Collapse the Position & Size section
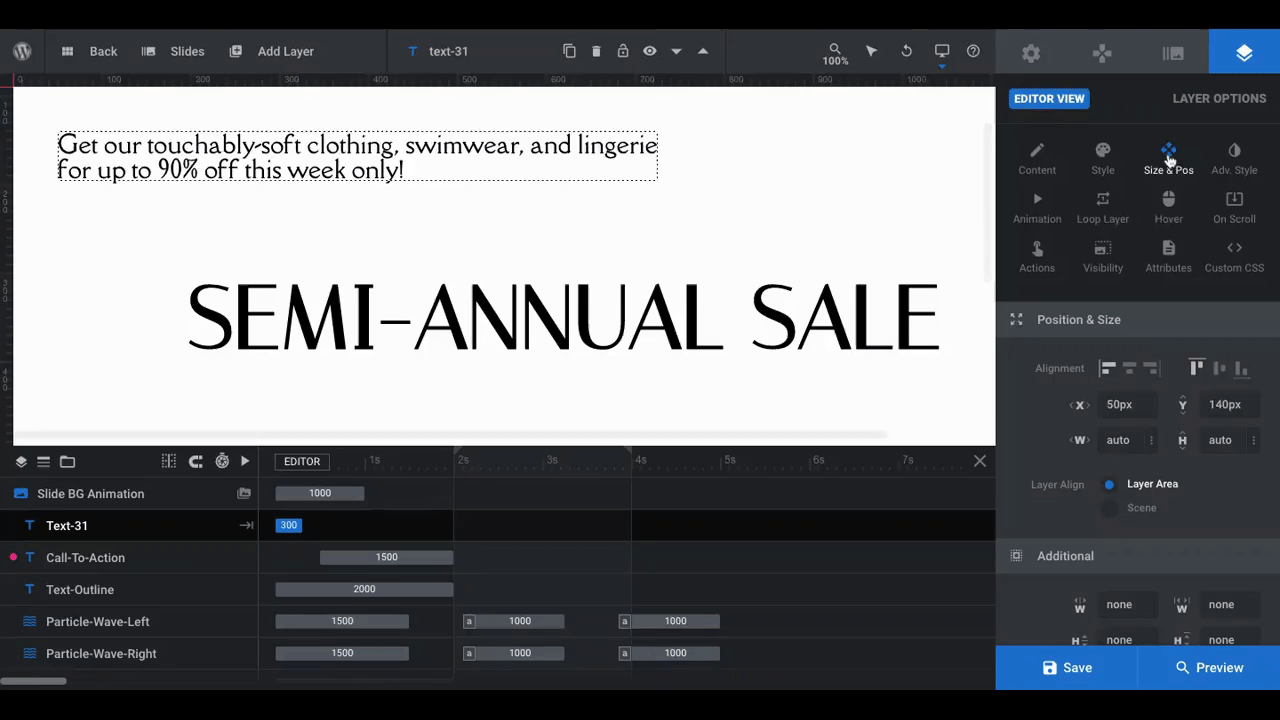The height and width of the screenshot is (720, 1280). (x=1138, y=320)
